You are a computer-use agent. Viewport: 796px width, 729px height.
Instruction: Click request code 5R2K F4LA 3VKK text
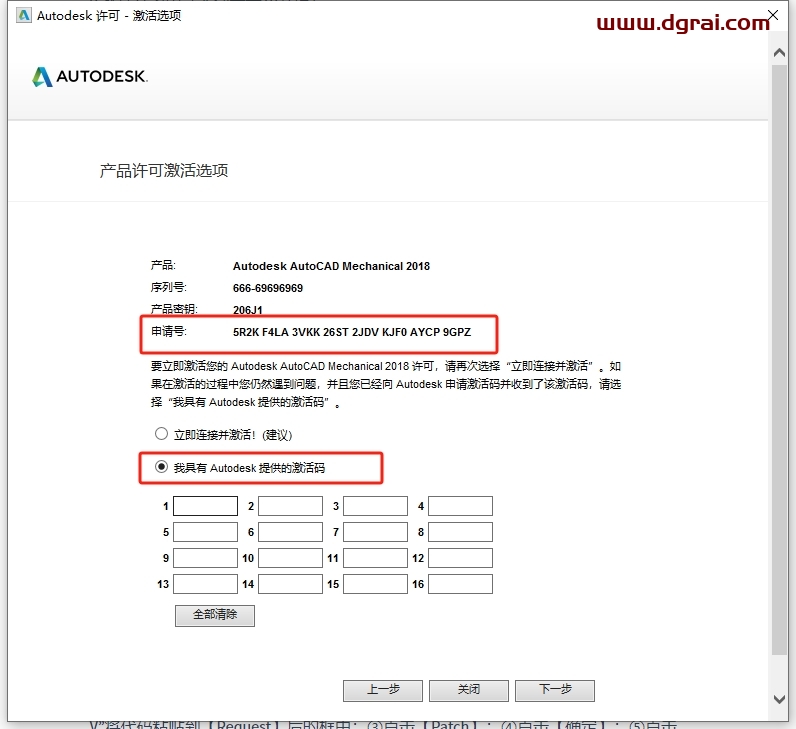[x=352, y=332]
